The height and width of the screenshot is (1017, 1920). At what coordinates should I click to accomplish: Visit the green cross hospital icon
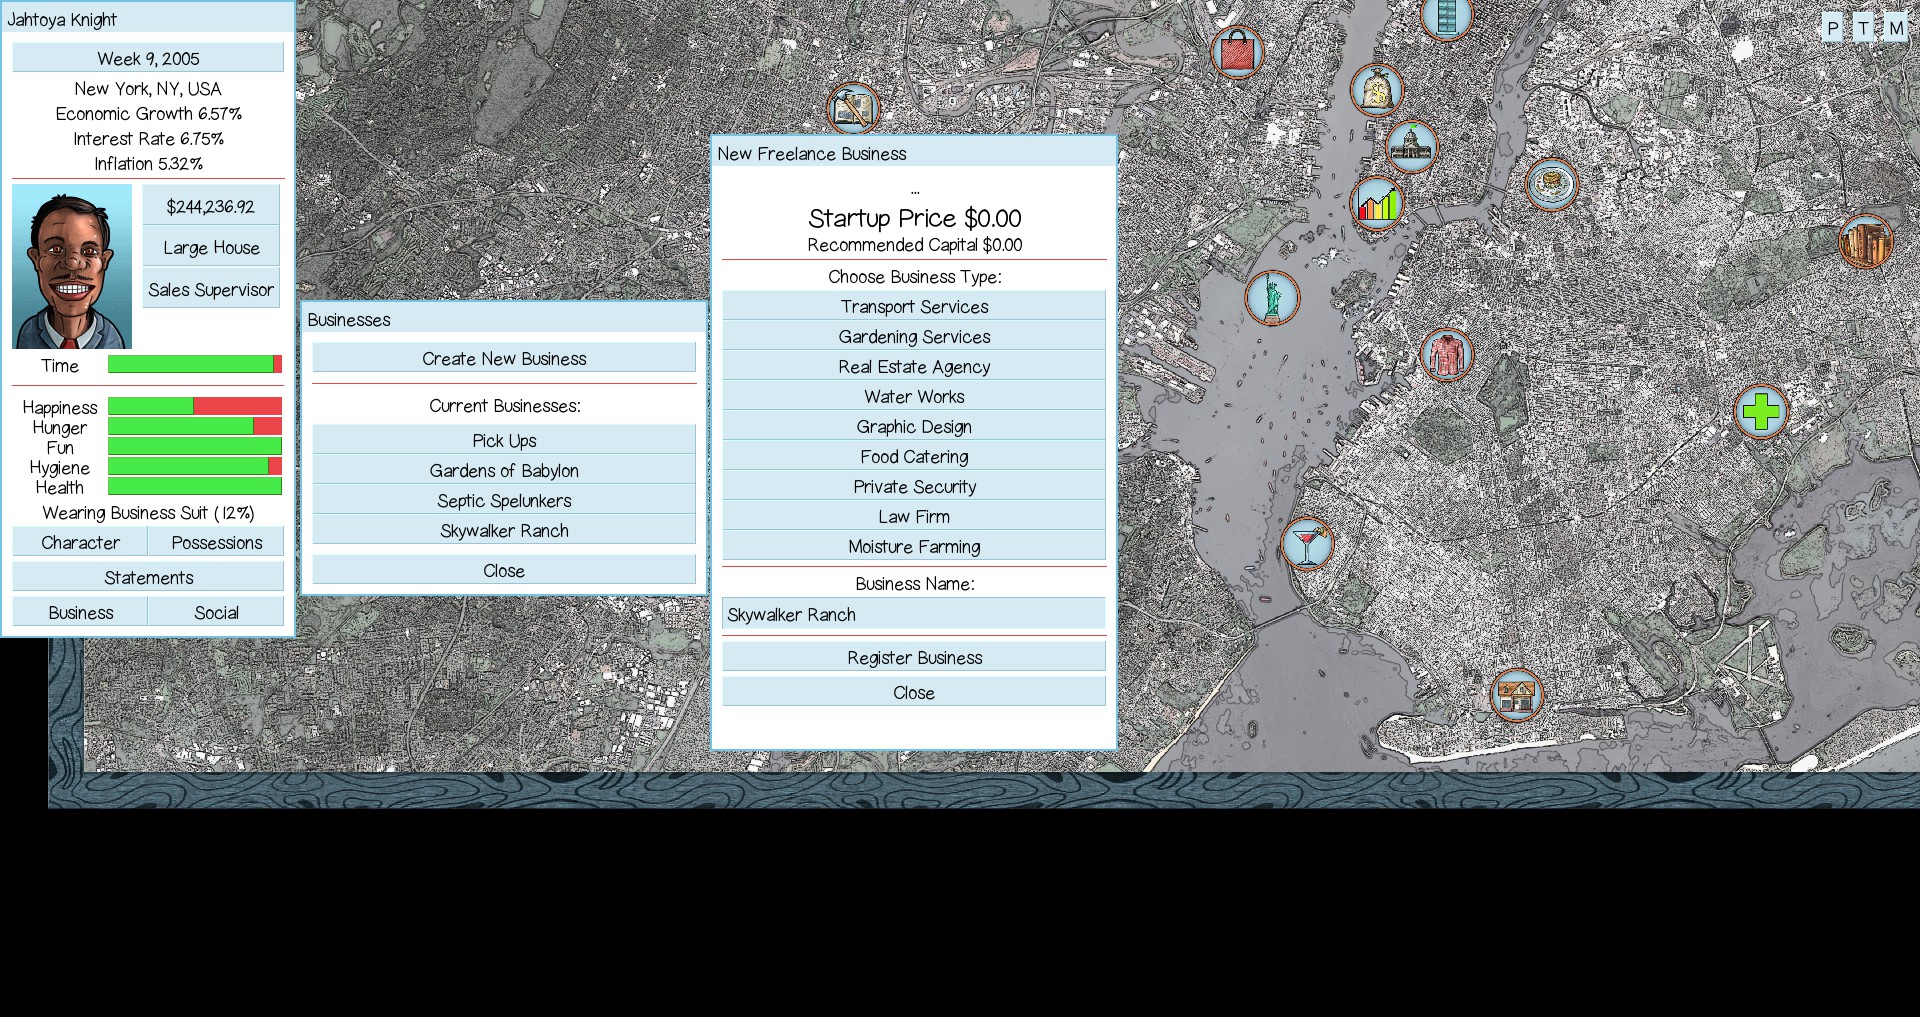[x=1761, y=411]
